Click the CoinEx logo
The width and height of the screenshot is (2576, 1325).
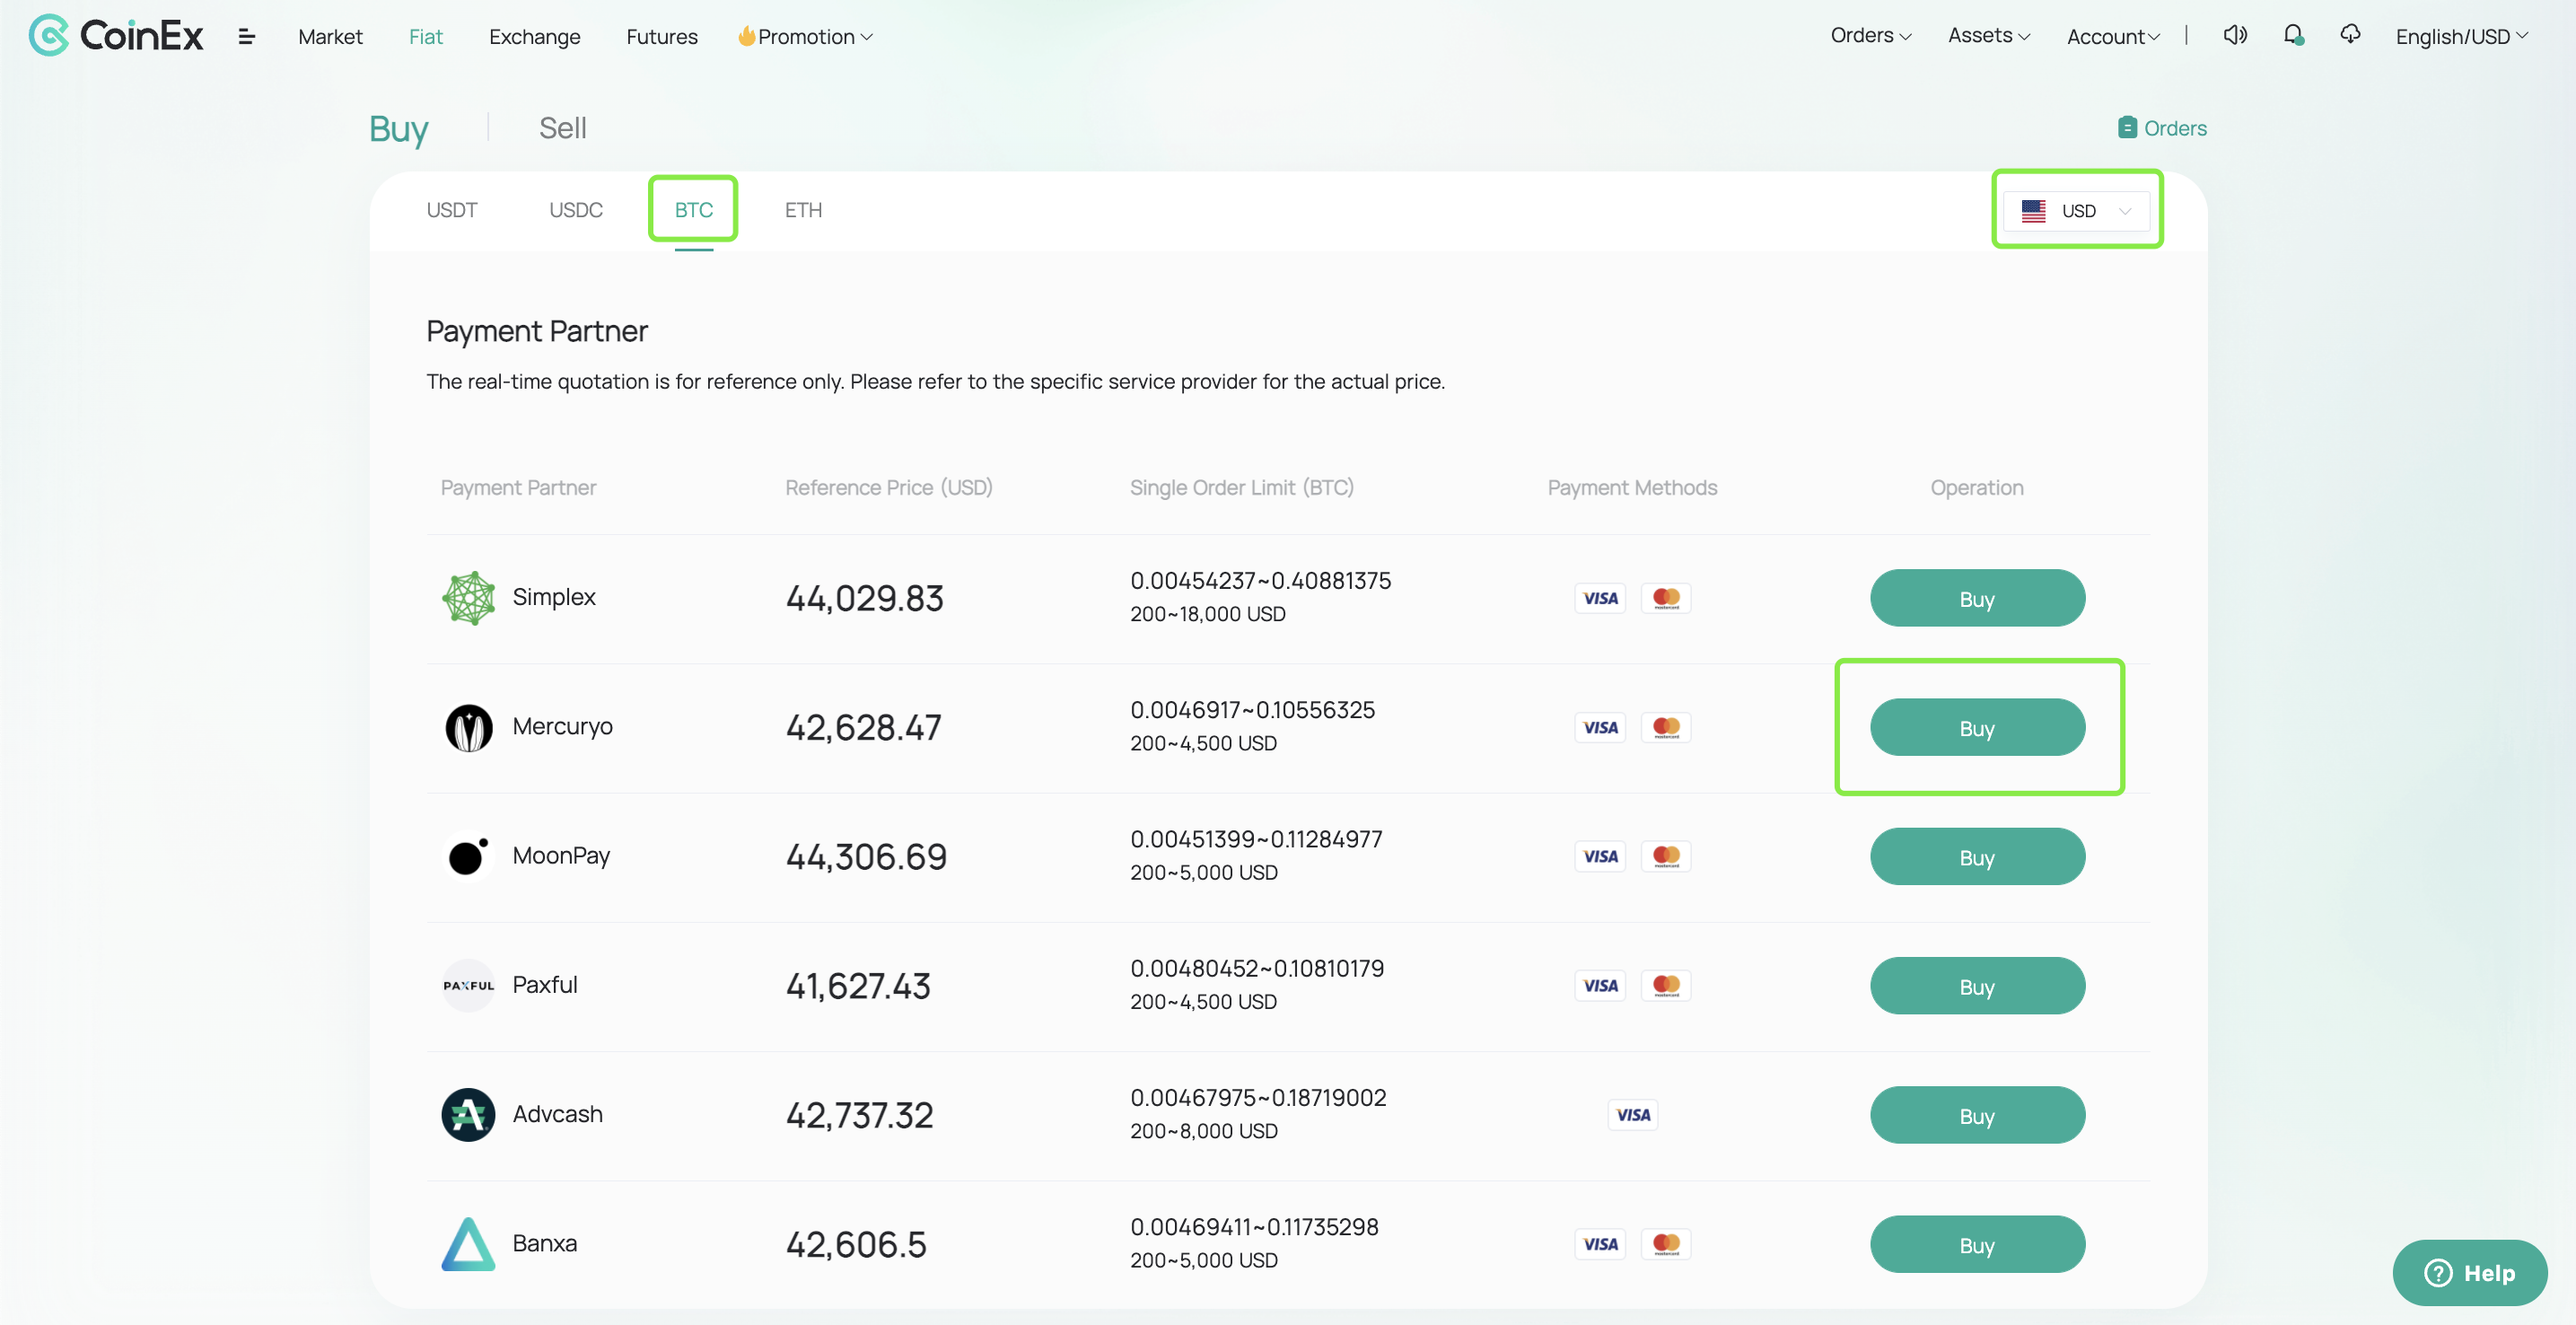(x=116, y=36)
